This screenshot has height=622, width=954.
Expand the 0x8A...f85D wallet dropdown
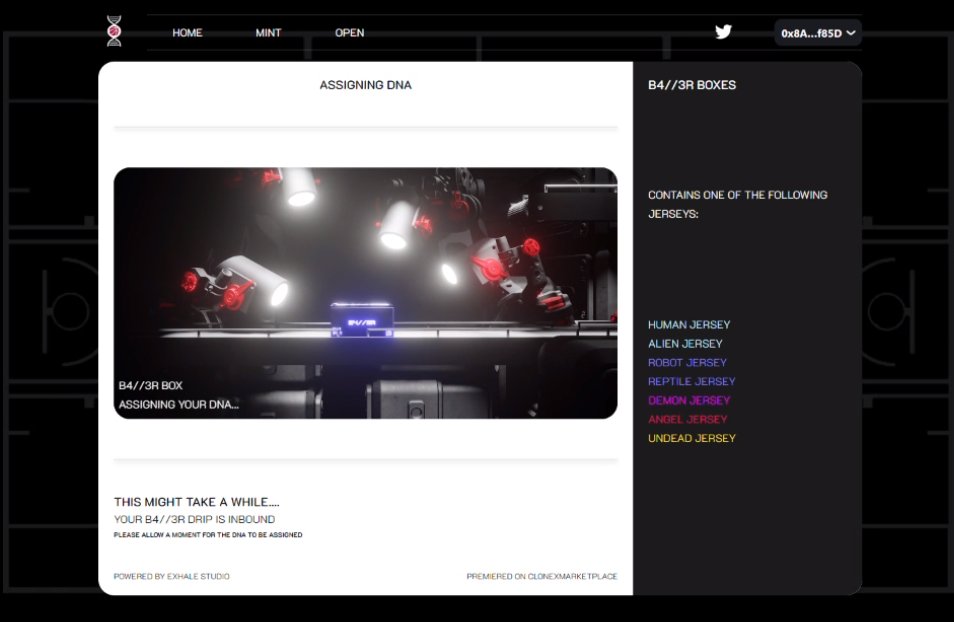pos(818,33)
